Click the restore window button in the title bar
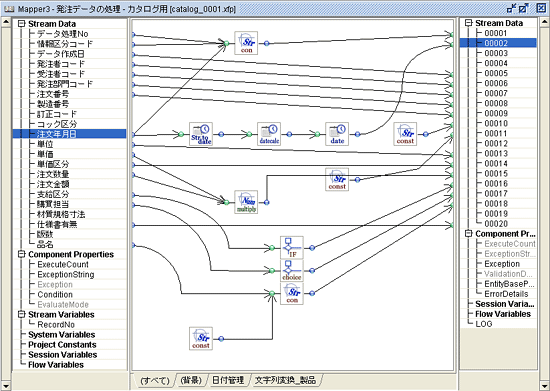 pos(523,8)
